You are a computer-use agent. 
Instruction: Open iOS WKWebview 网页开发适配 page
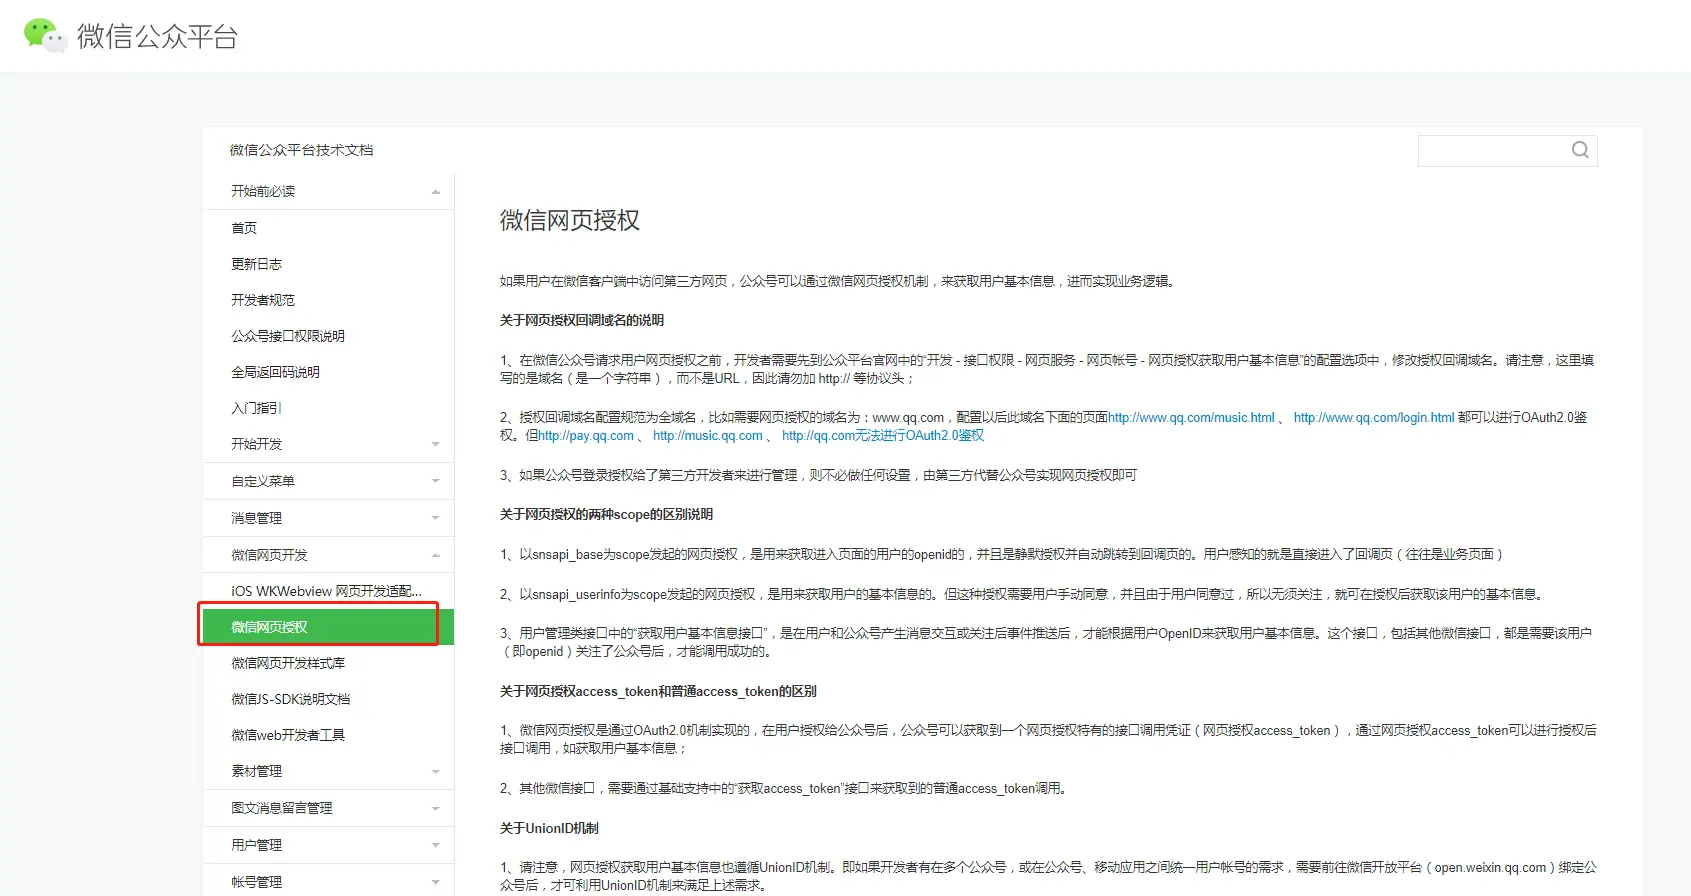tap(327, 591)
